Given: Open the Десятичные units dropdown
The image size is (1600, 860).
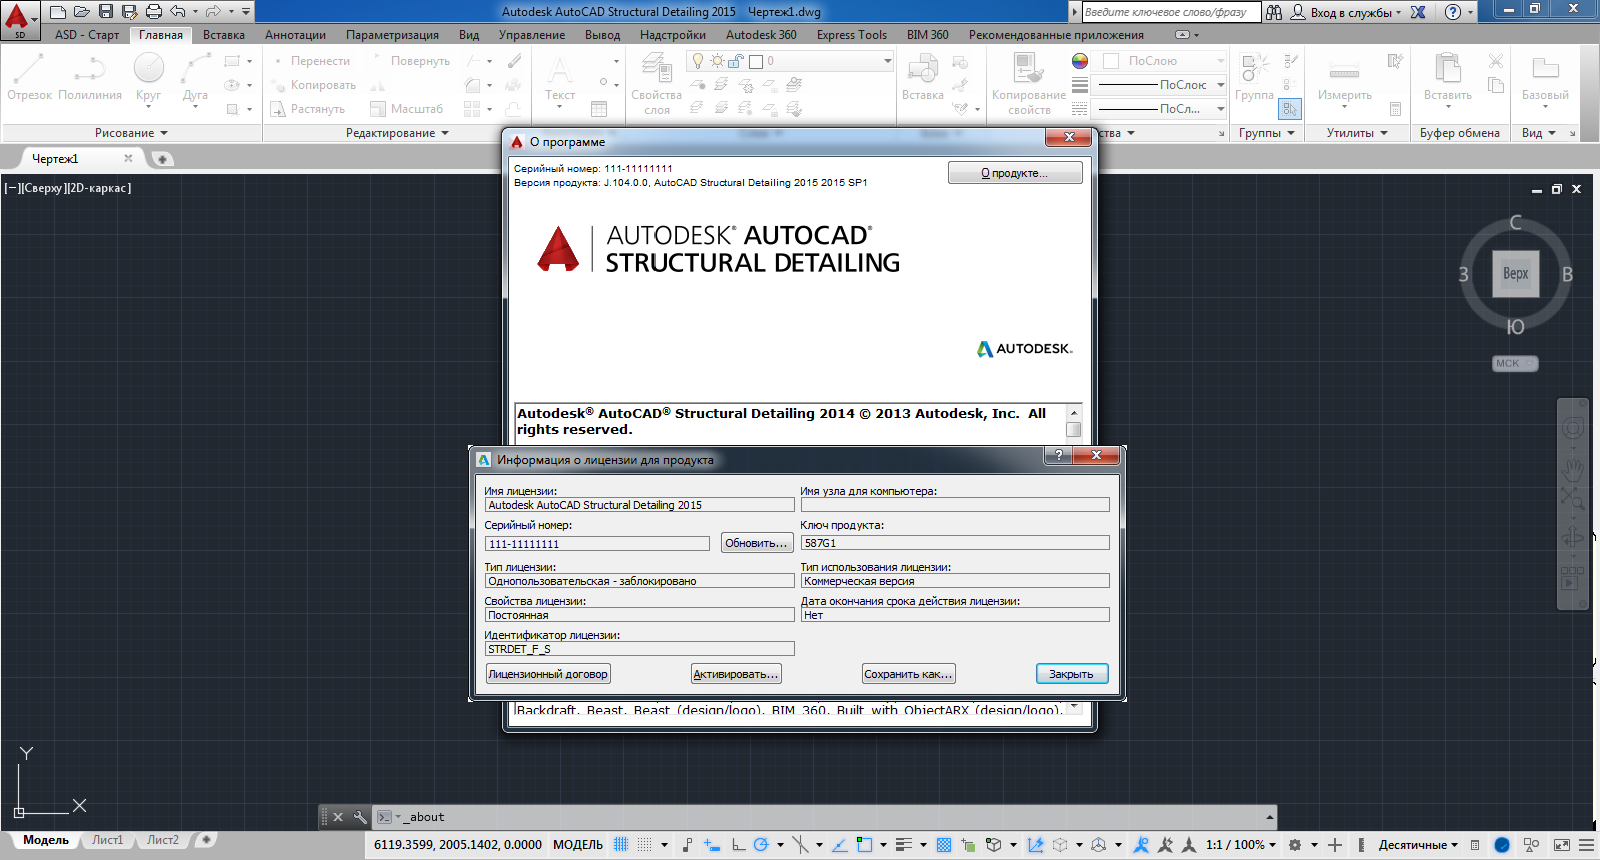Looking at the screenshot, I should tap(1418, 845).
